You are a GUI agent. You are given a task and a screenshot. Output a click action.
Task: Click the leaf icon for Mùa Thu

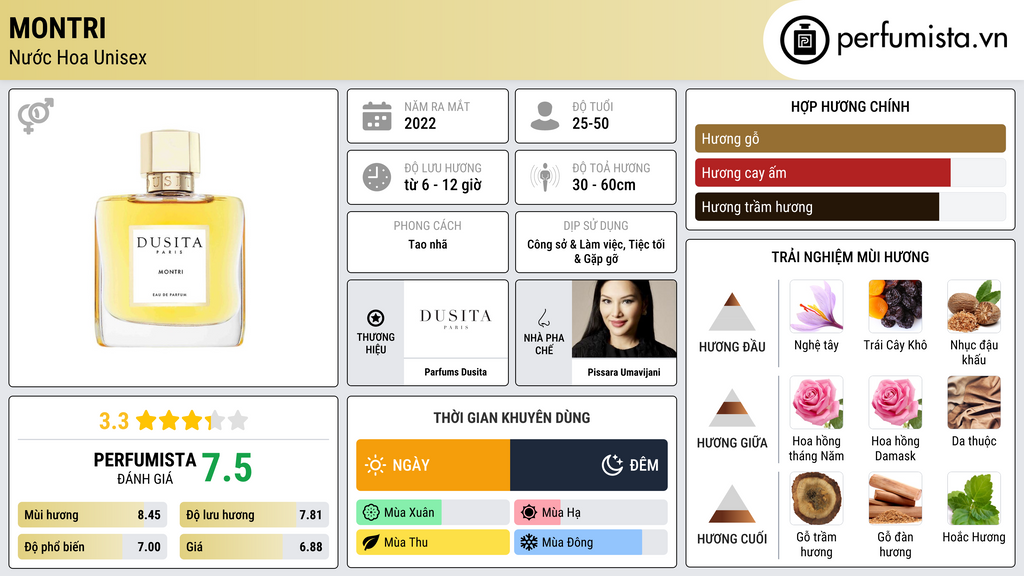point(371,542)
